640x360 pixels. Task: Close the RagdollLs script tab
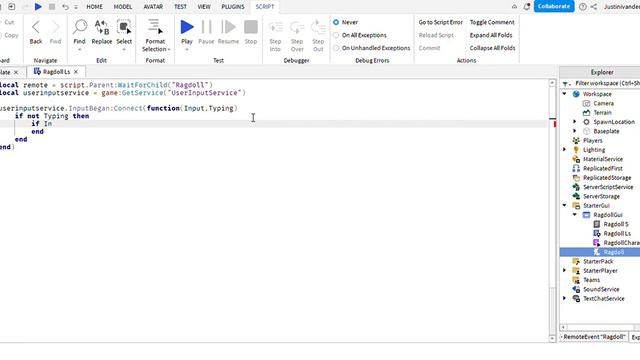click(76, 72)
